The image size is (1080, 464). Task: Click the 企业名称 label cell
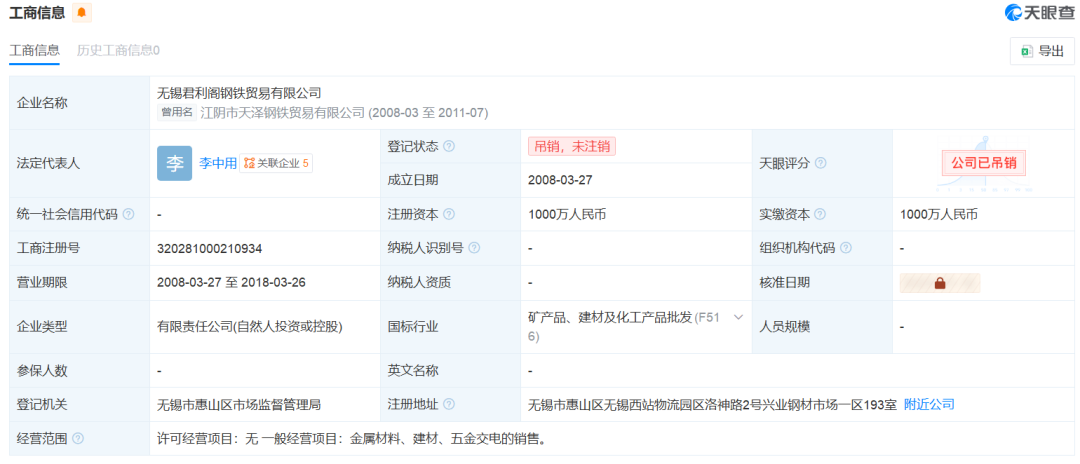[x=79, y=103]
